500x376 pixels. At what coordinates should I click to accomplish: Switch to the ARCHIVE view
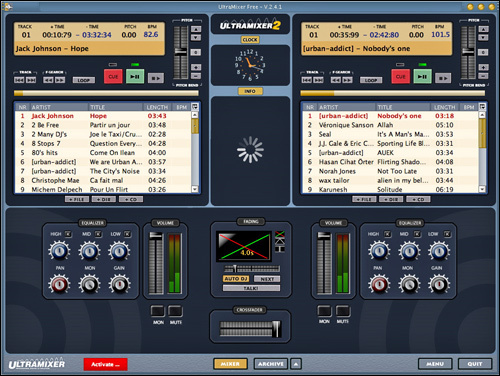pos(271,364)
